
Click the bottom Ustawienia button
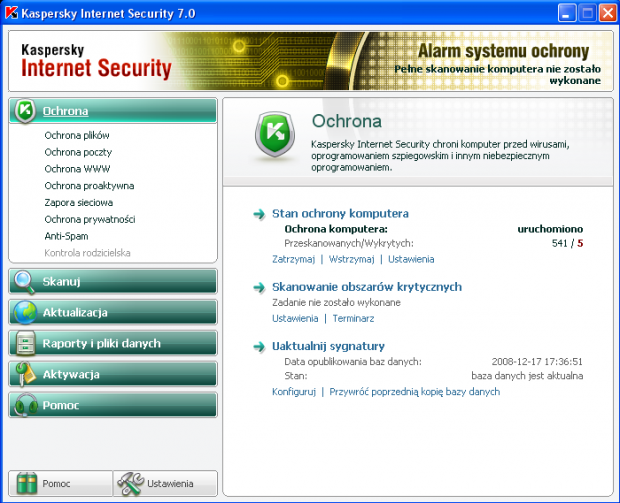[x=165, y=483]
